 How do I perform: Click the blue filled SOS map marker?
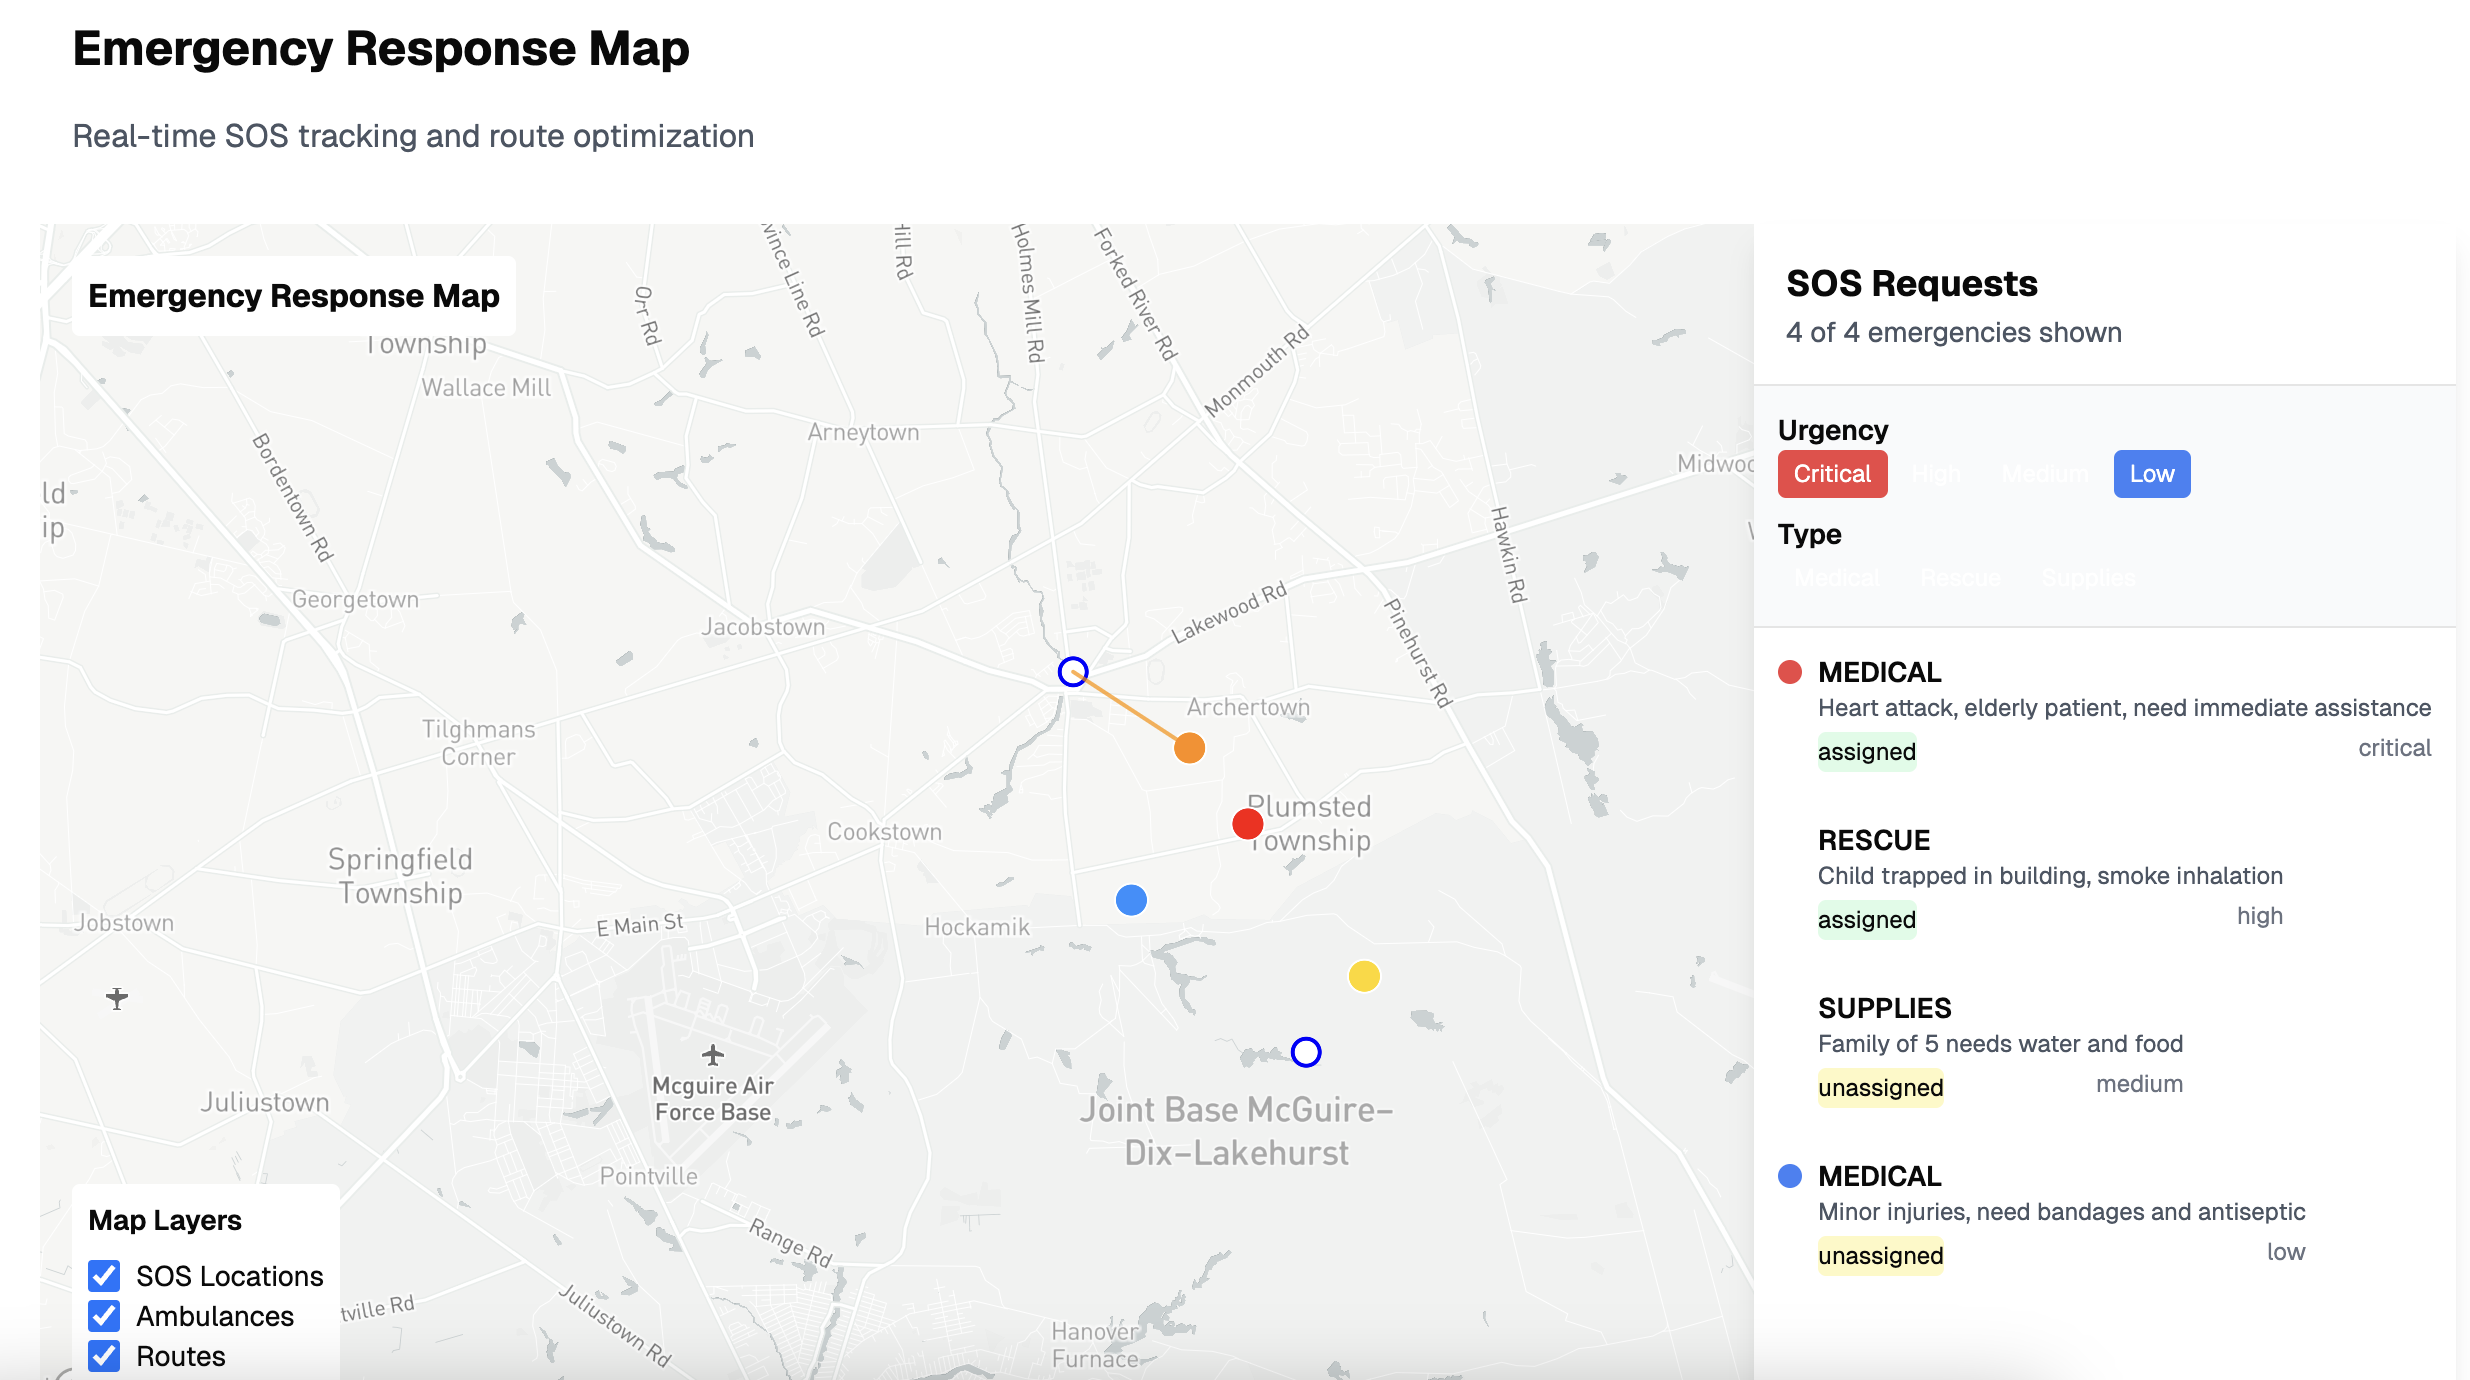[x=1131, y=900]
